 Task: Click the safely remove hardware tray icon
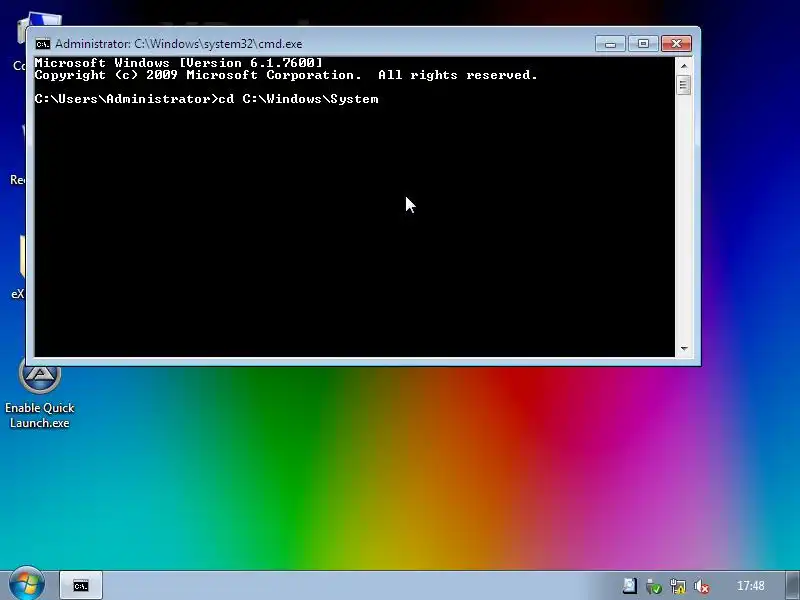pyautogui.click(x=654, y=586)
